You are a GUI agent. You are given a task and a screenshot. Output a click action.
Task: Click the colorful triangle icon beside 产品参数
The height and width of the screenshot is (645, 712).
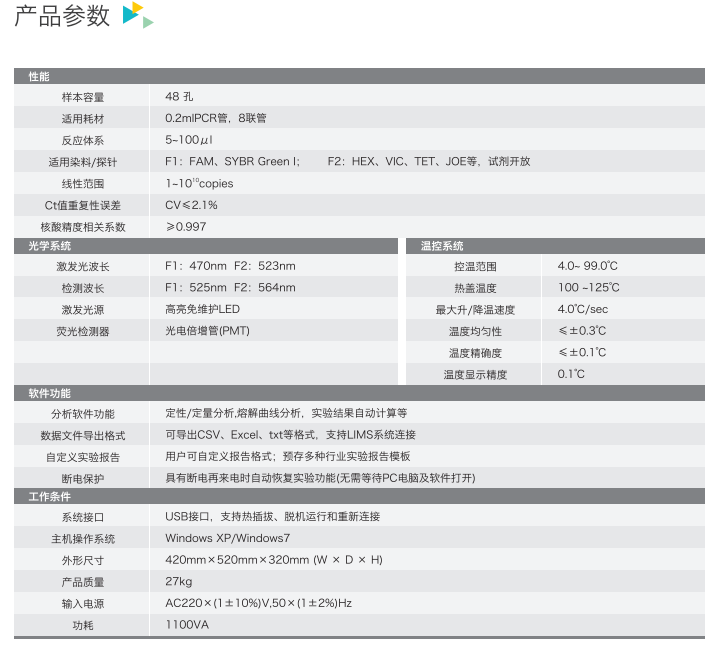(x=137, y=15)
